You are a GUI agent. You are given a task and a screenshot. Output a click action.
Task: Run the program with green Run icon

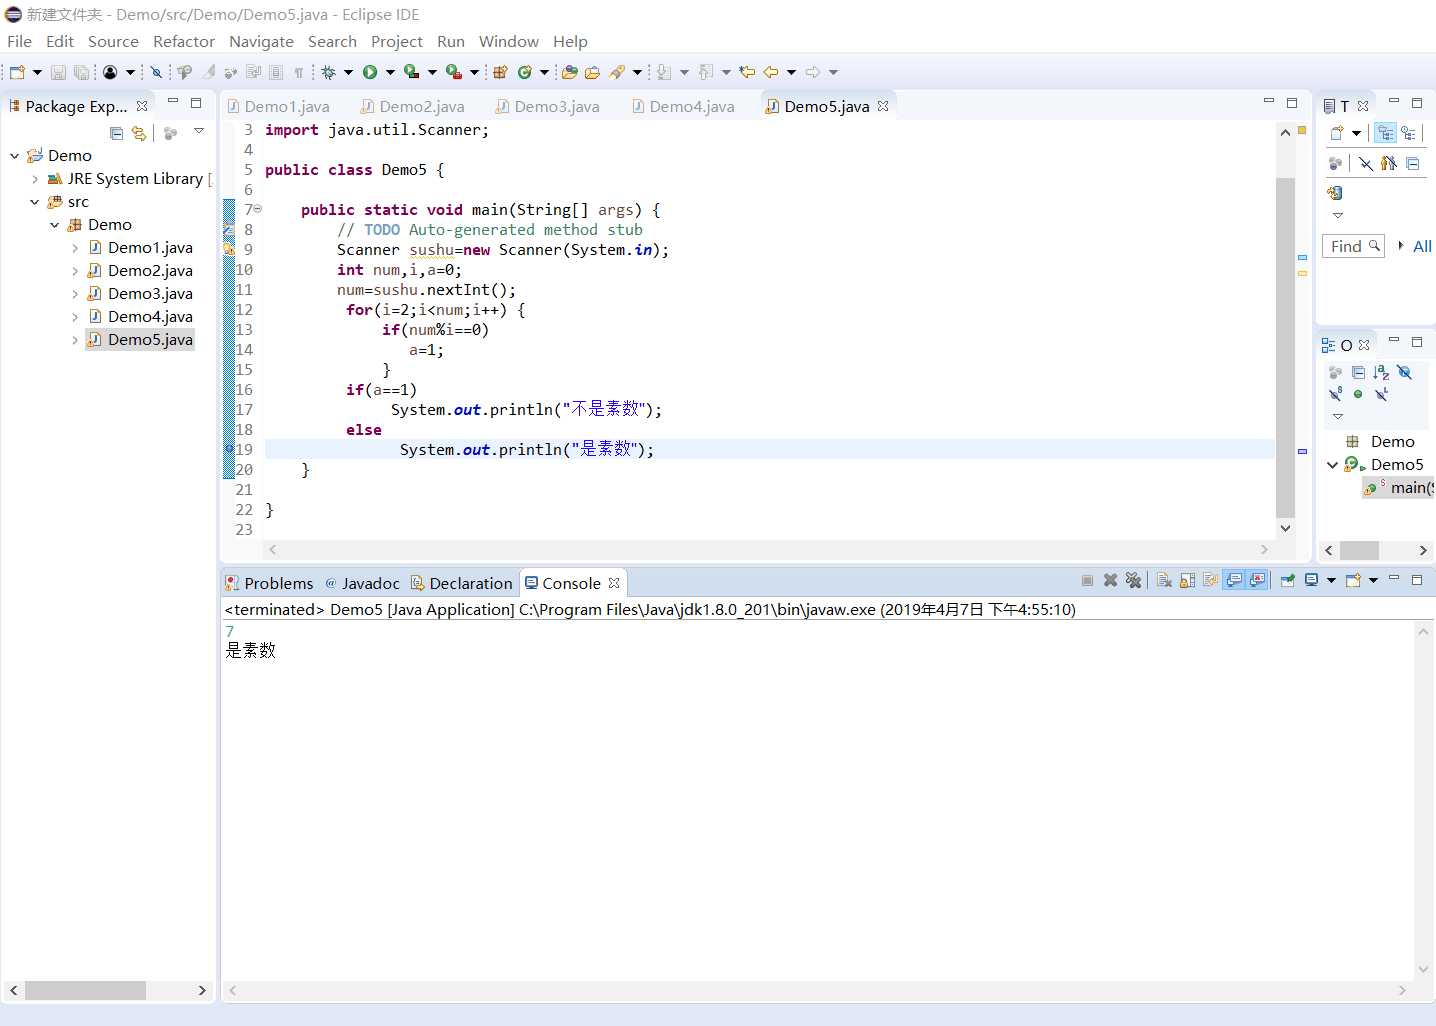coord(370,72)
